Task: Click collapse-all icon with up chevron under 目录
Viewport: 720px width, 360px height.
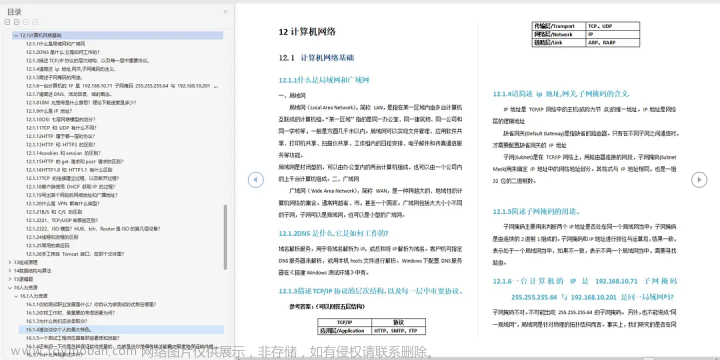Action: [x=17, y=22]
